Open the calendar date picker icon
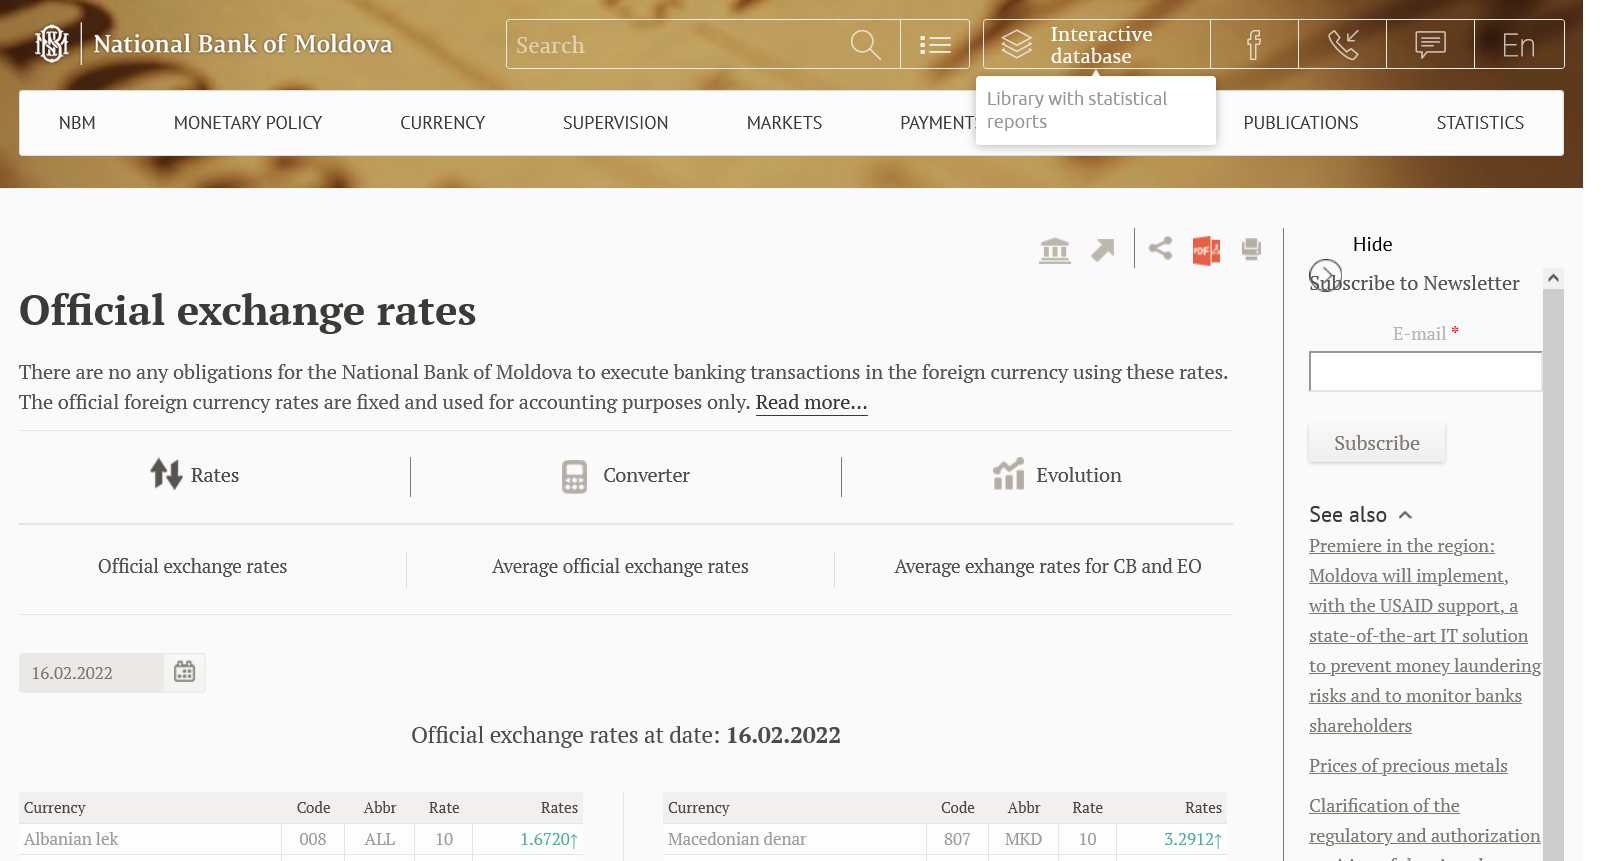Image resolution: width=1603 pixels, height=861 pixels. tap(185, 672)
